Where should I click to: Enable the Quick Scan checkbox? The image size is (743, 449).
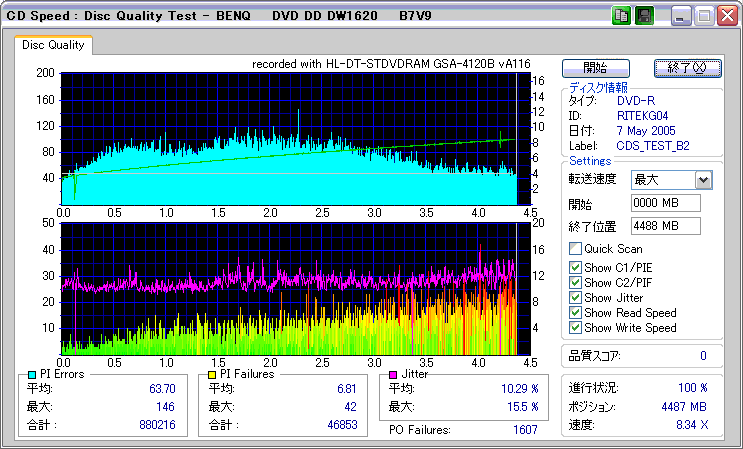(575, 249)
